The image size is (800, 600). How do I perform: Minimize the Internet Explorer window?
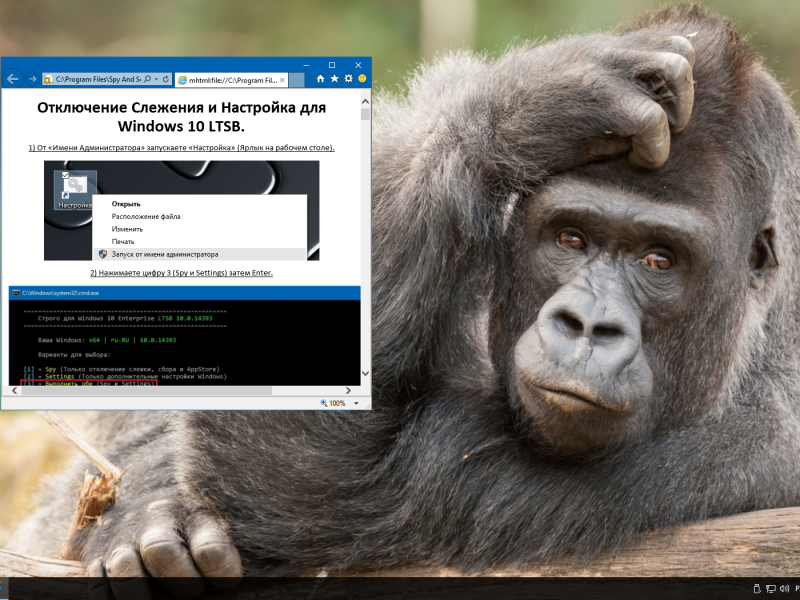coord(306,65)
